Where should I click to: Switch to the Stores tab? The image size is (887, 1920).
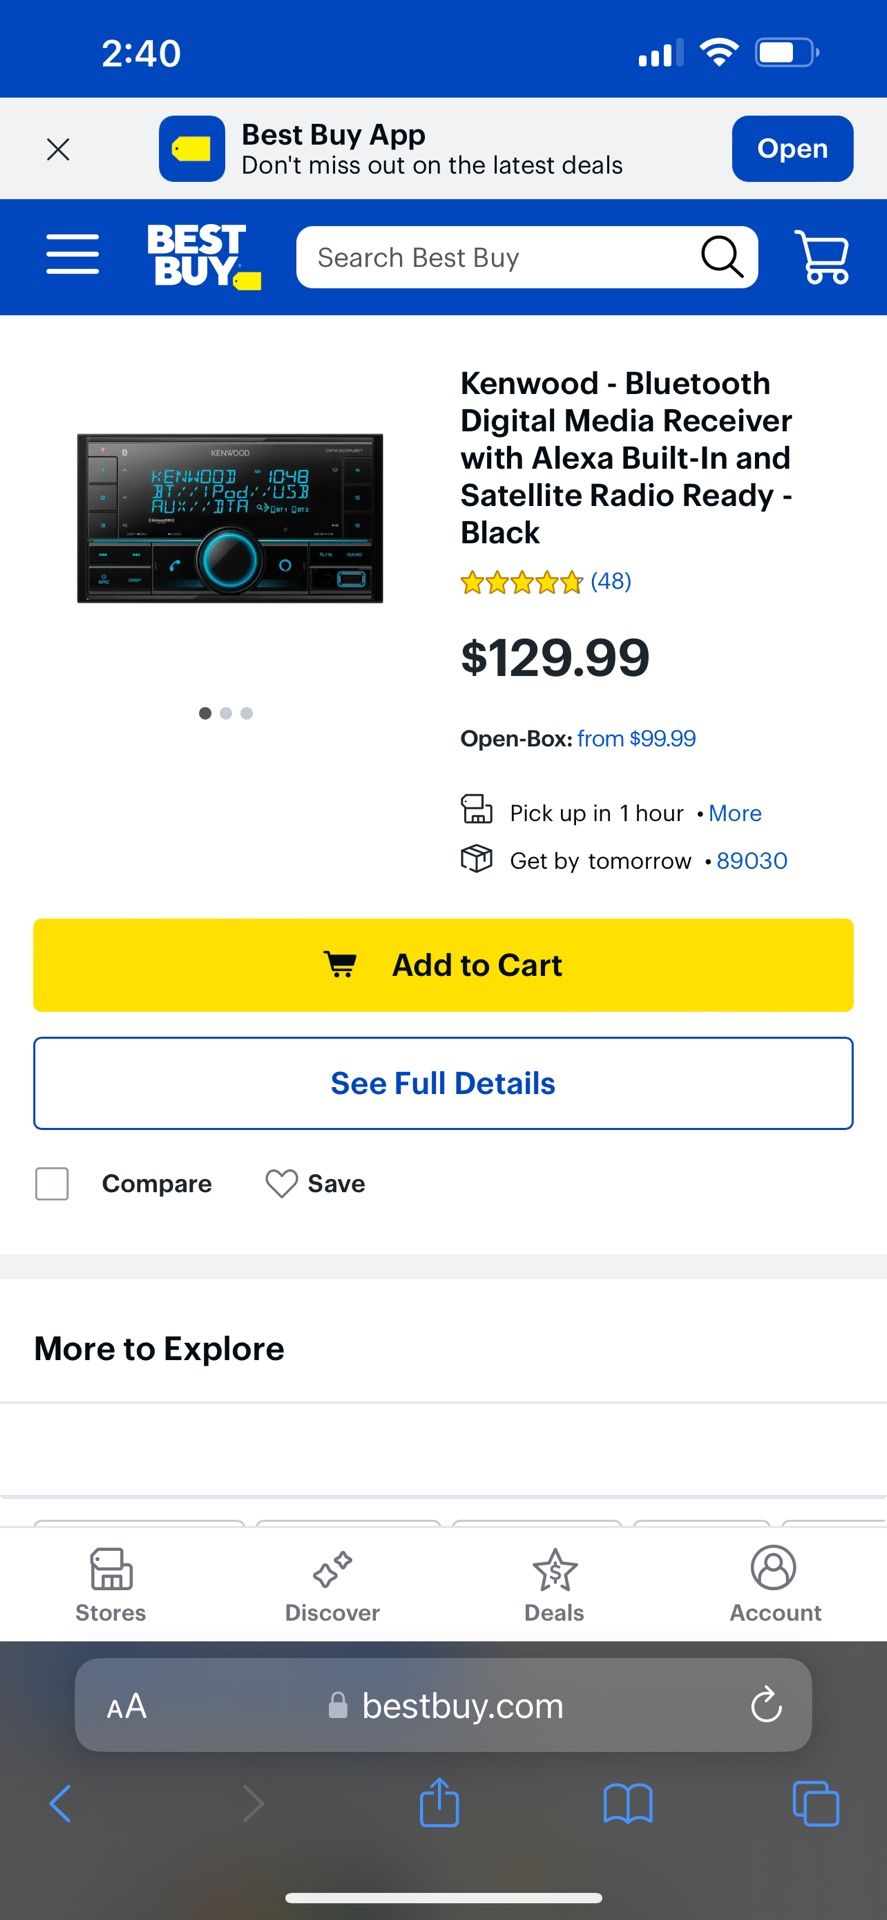[x=111, y=1585]
